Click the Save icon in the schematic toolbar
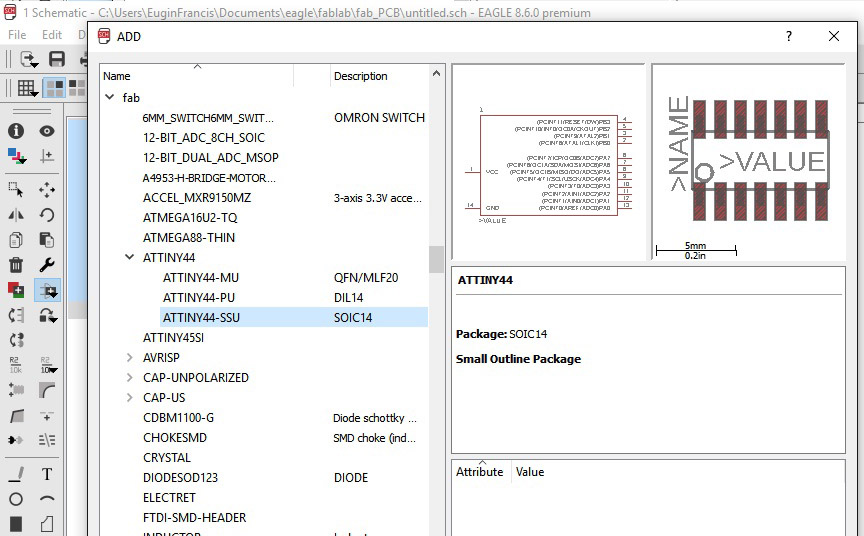 point(57,58)
